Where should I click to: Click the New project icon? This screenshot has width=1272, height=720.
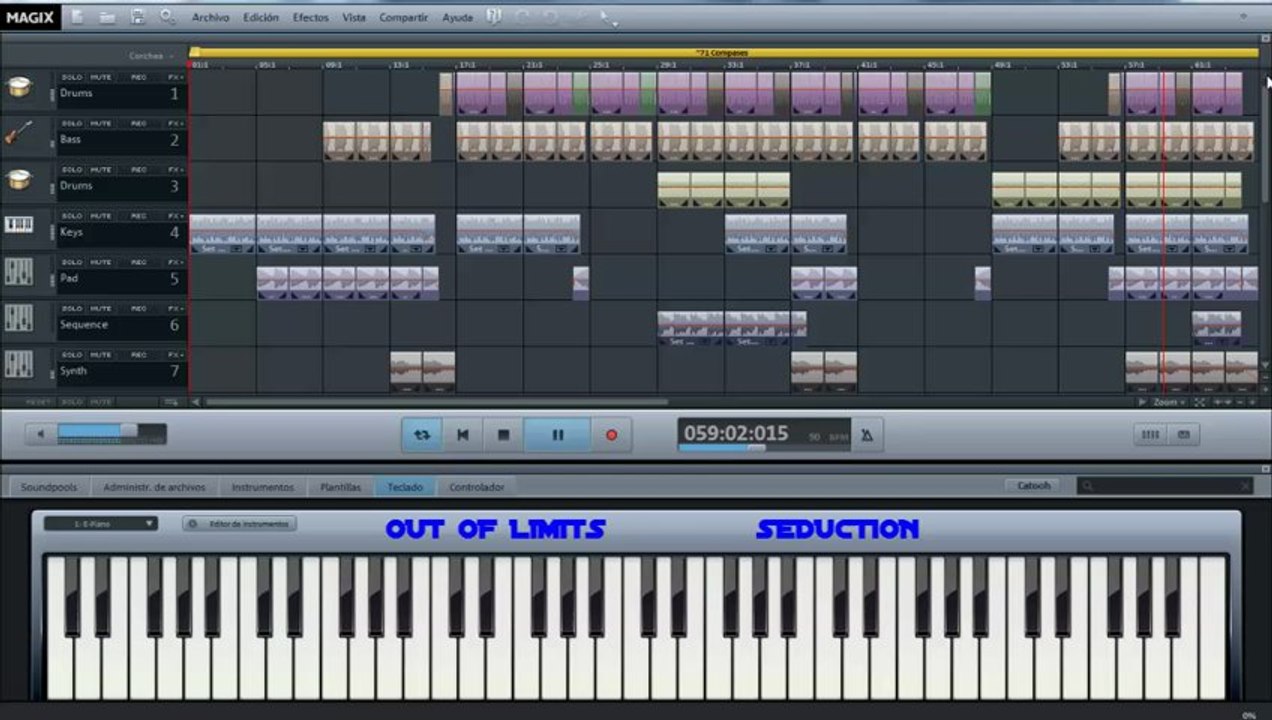[78, 17]
